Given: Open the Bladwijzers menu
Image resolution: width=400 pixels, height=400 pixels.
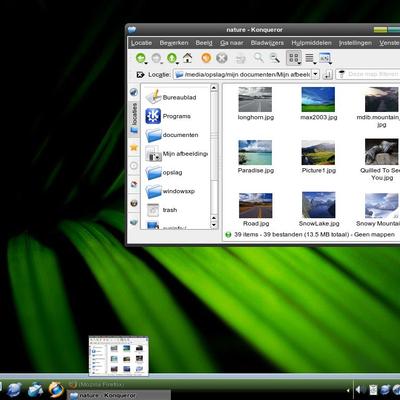Looking at the screenshot, I should [267, 43].
